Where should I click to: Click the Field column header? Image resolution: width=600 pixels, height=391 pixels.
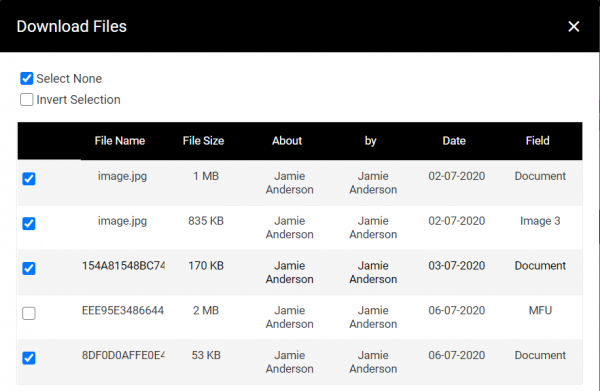point(537,141)
